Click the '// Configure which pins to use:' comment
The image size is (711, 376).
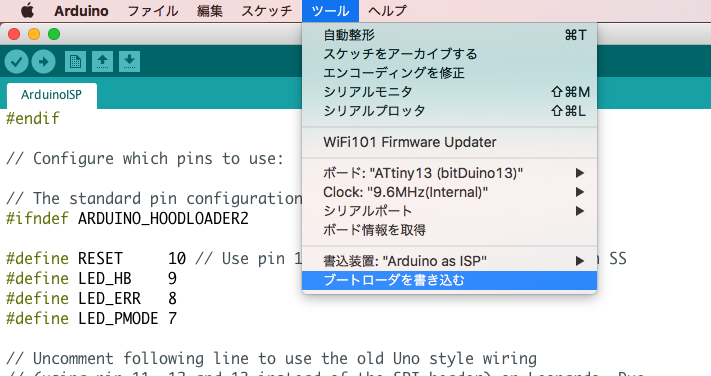pos(145,159)
